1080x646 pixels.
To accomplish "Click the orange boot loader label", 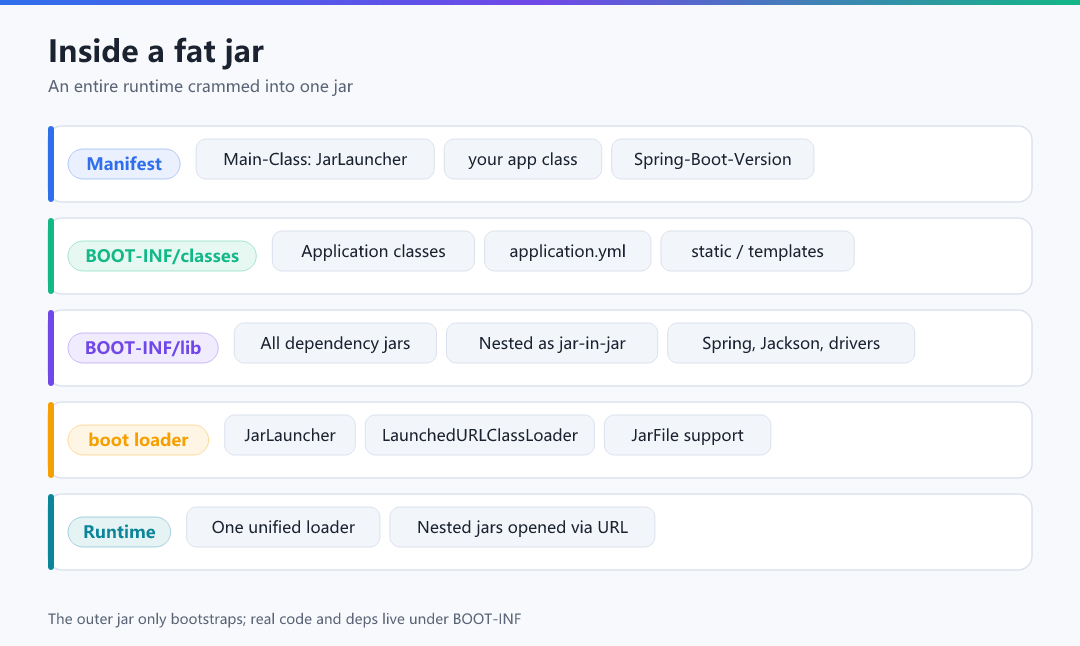I will (138, 440).
